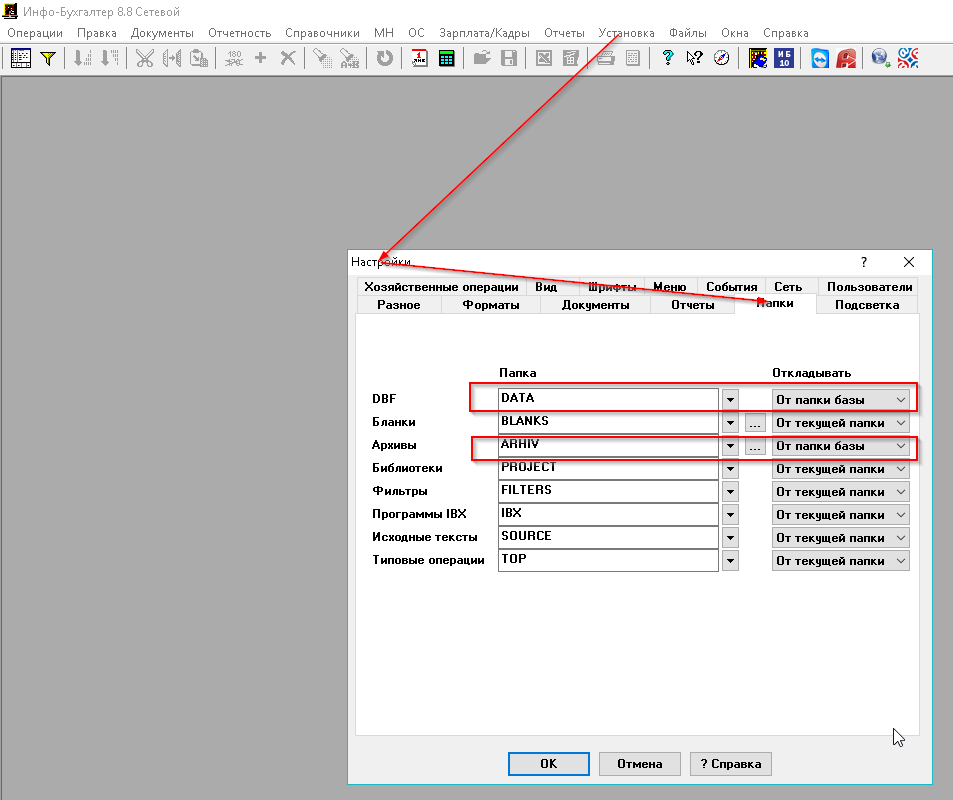Click the floppy disk save icon
This screenshot has height=800, width=953.
(509, 58)
